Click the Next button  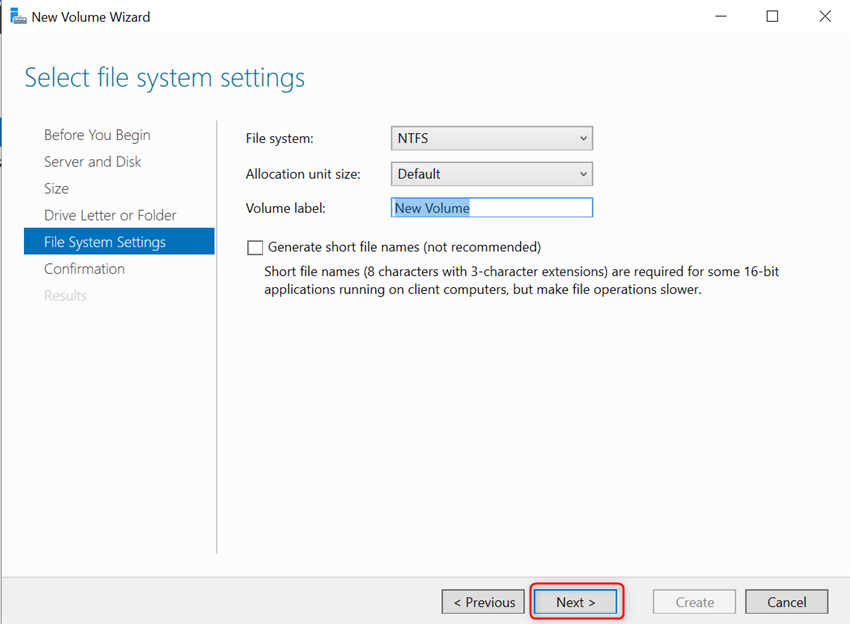pyautogui.click(x=575, y=601)
